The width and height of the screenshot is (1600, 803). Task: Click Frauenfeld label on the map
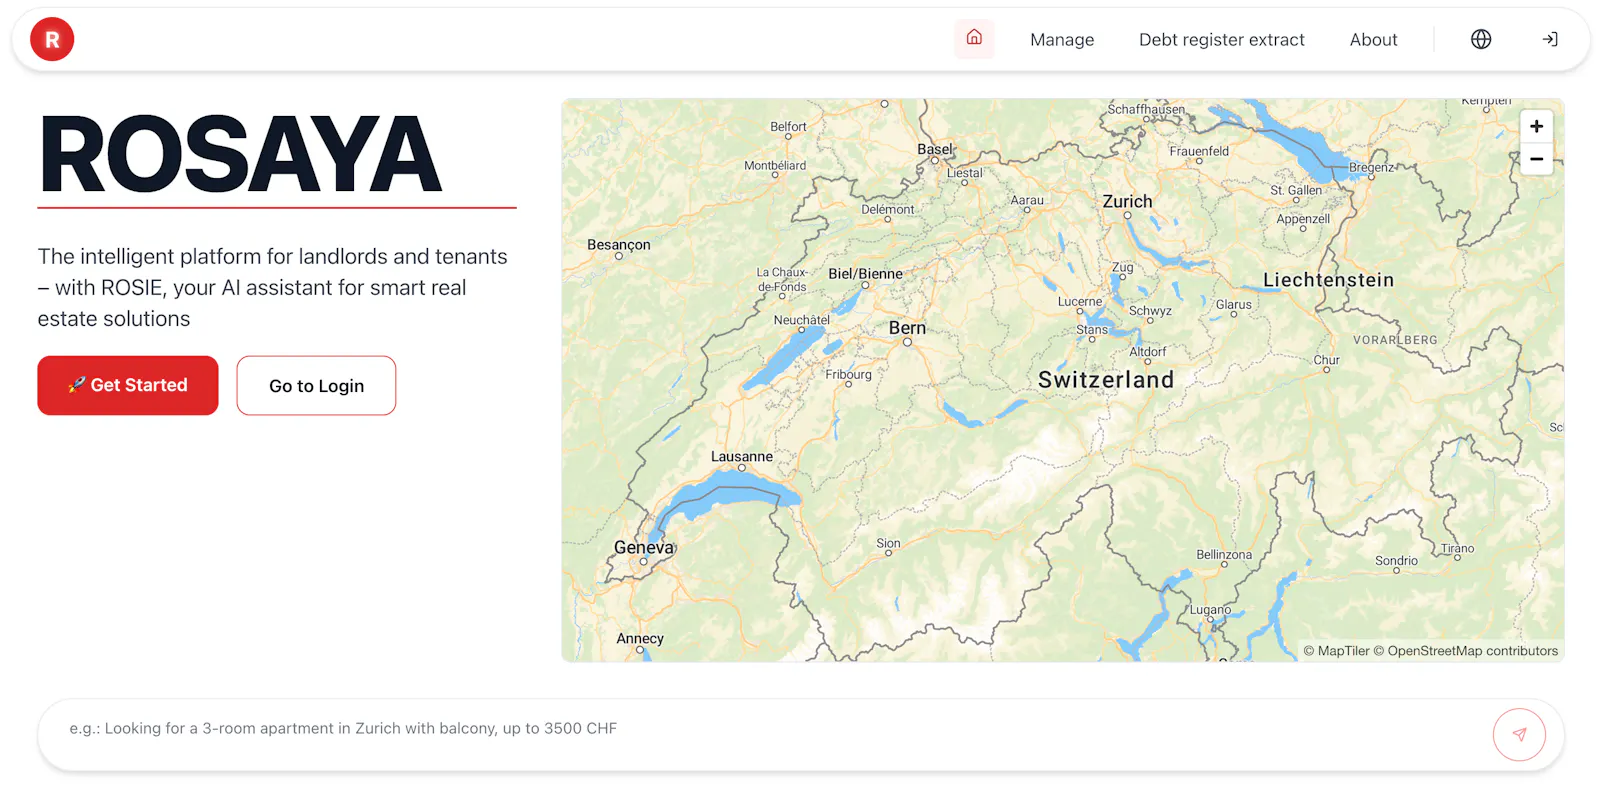click(1199, 151)
